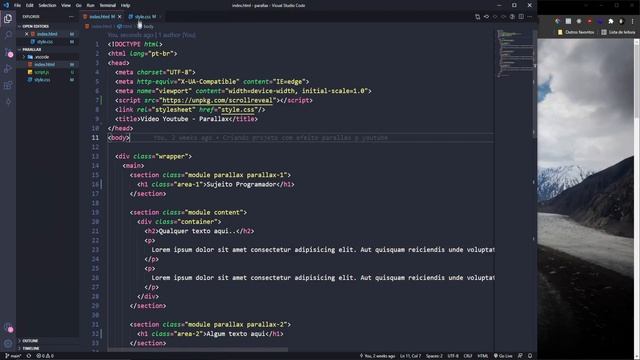Open the Explorer view in the activity bar

8,18
